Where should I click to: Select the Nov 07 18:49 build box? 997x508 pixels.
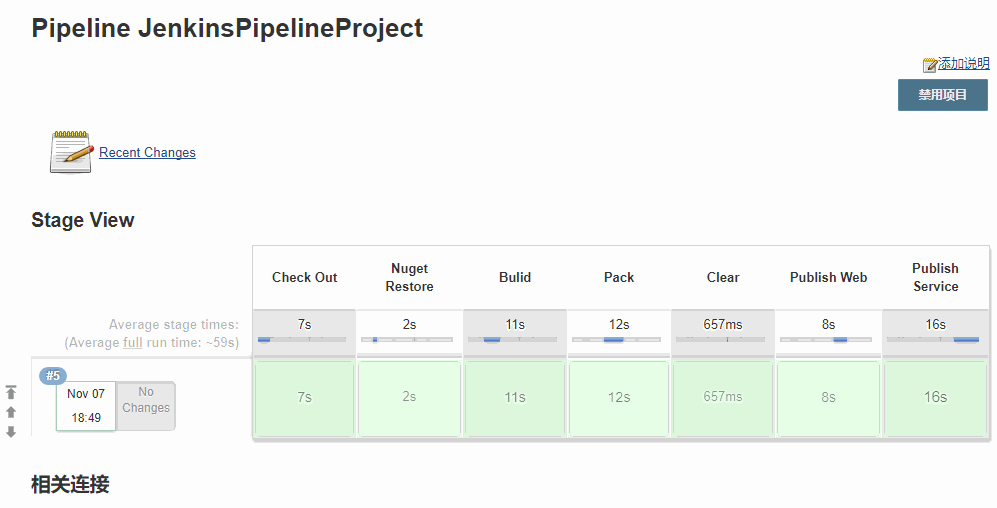coord(86,406)
